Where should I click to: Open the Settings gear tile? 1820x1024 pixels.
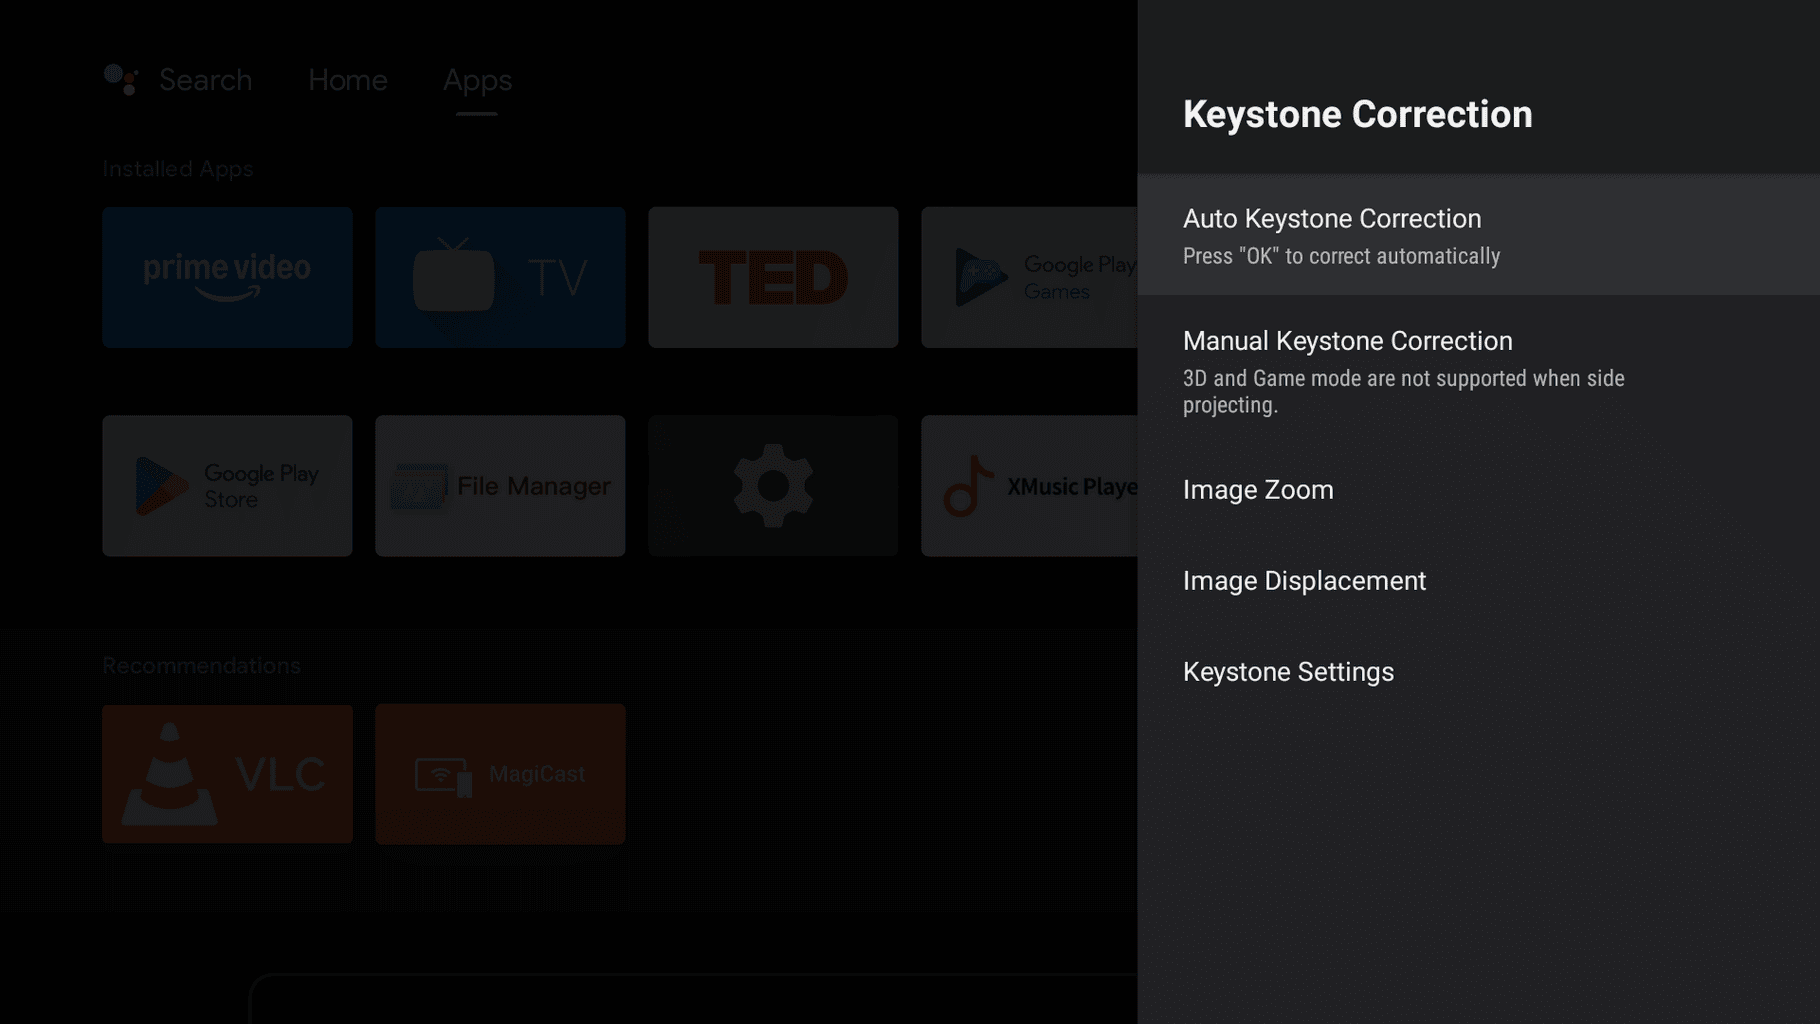pos(773,486)
